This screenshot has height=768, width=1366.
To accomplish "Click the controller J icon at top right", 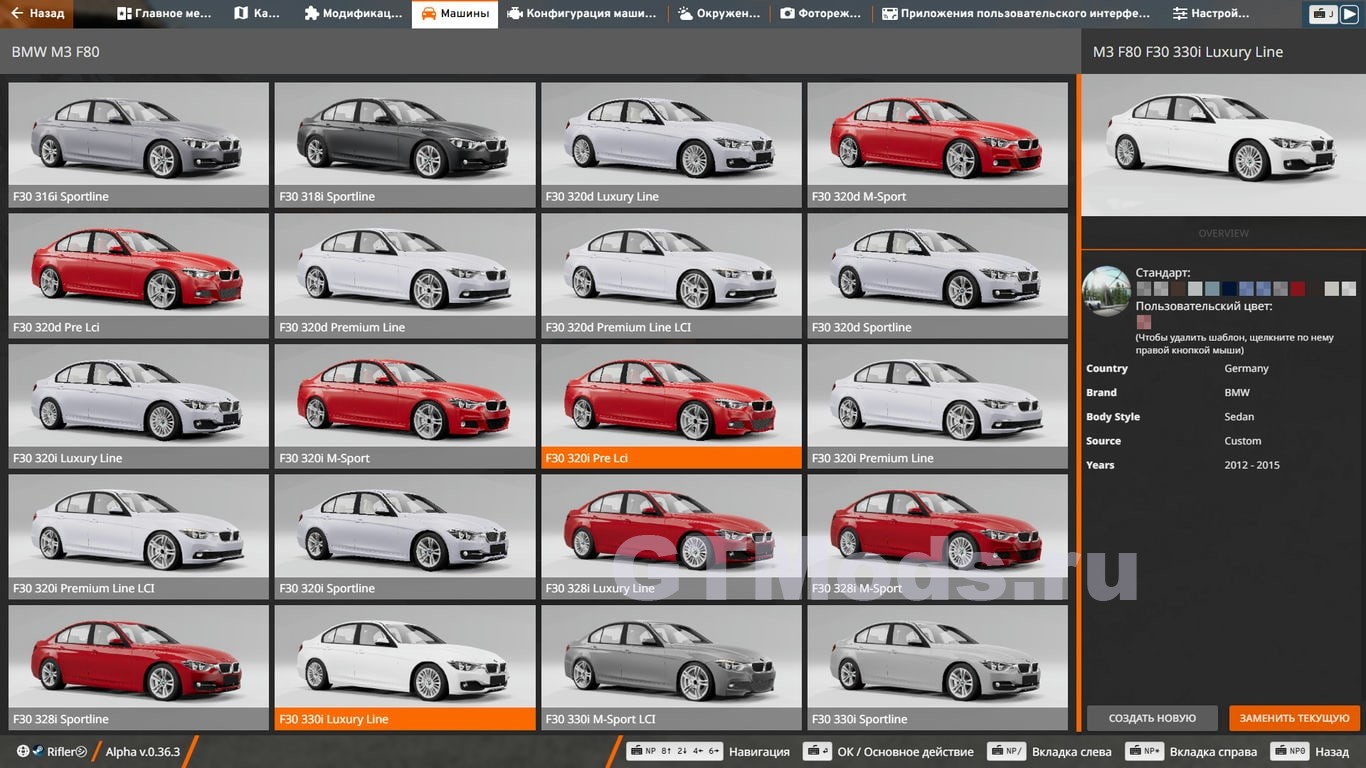I will pyautogui.click(x=1324, y=14).
